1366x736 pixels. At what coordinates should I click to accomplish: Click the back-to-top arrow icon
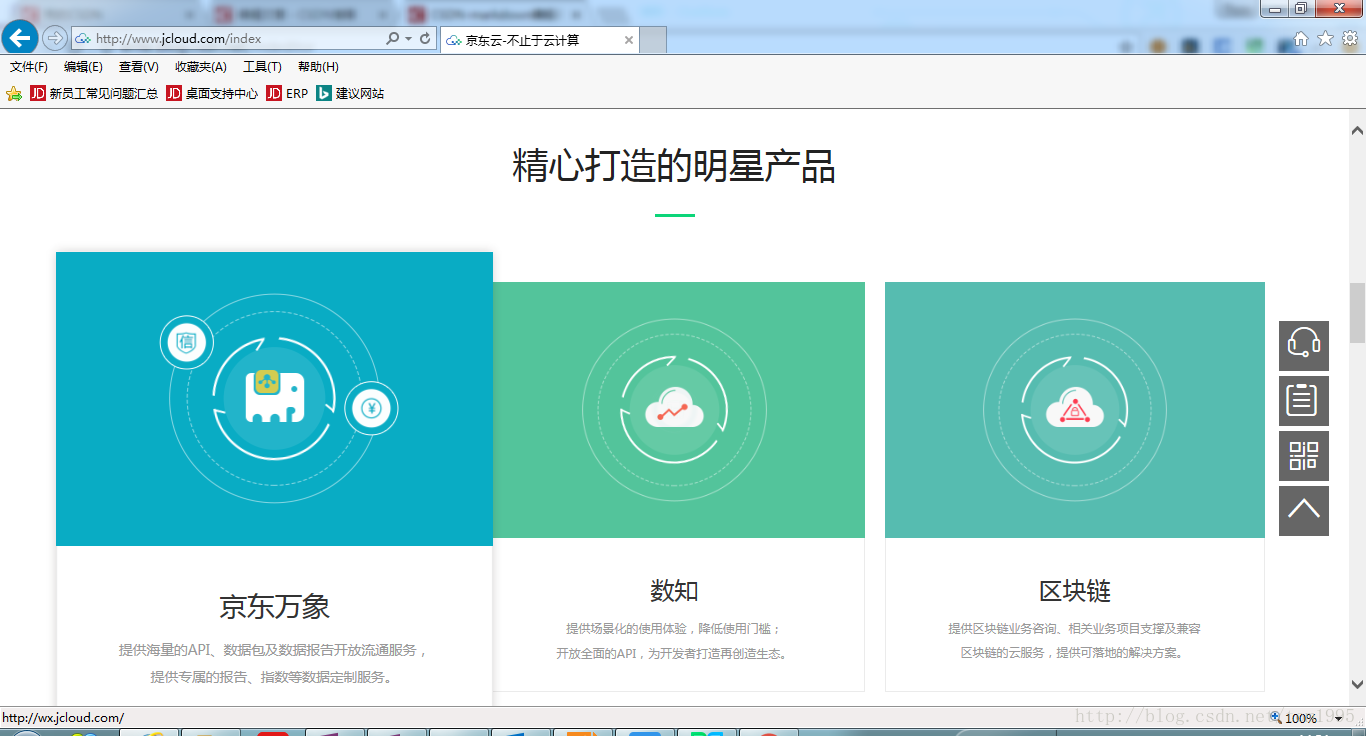pos(1304,511)
